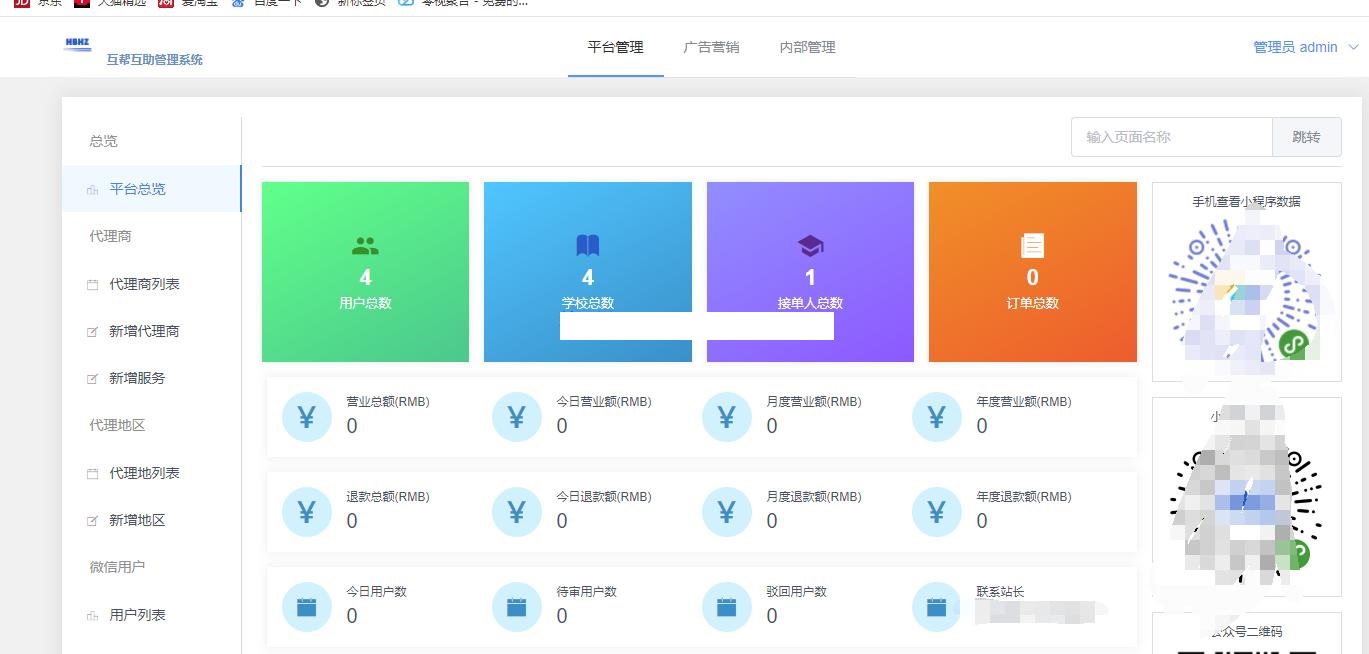Click the book icon on the schools card
1369x654 pixels.
point(587,243)
